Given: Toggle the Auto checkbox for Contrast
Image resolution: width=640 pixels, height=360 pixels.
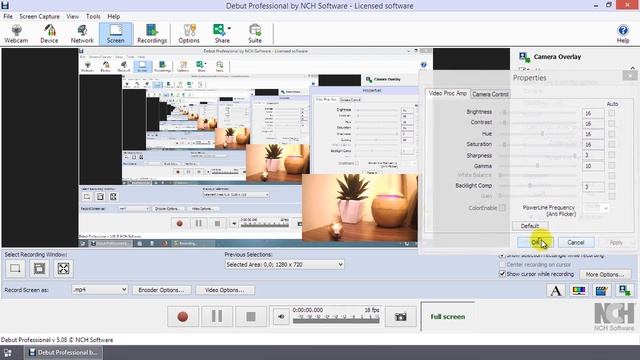Looking at the screenshot, I should [x=611, y=123].
